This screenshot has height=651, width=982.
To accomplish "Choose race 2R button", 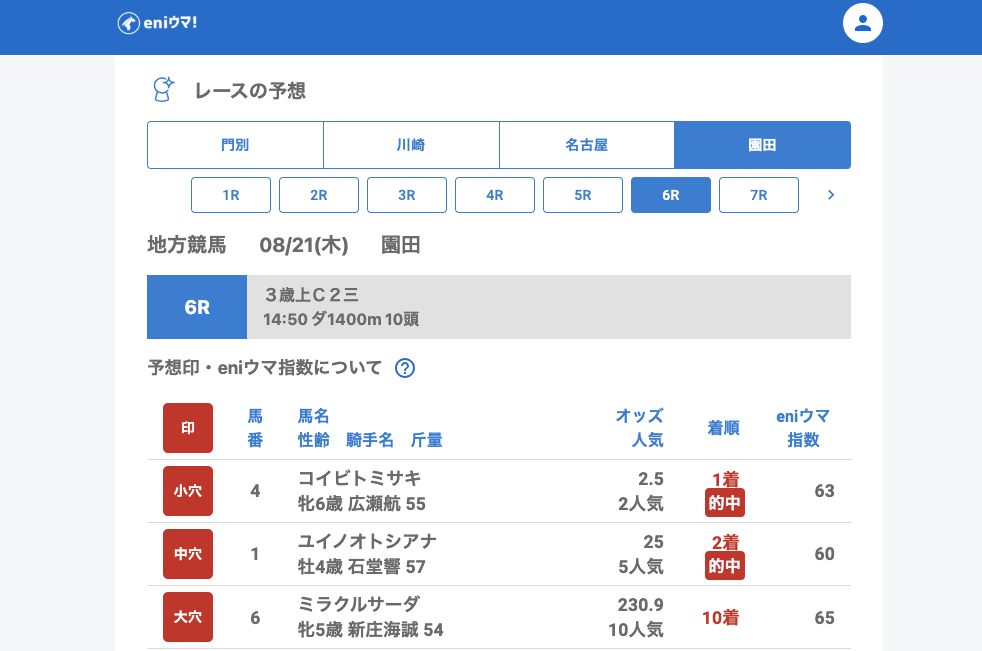I will [319, 195].
